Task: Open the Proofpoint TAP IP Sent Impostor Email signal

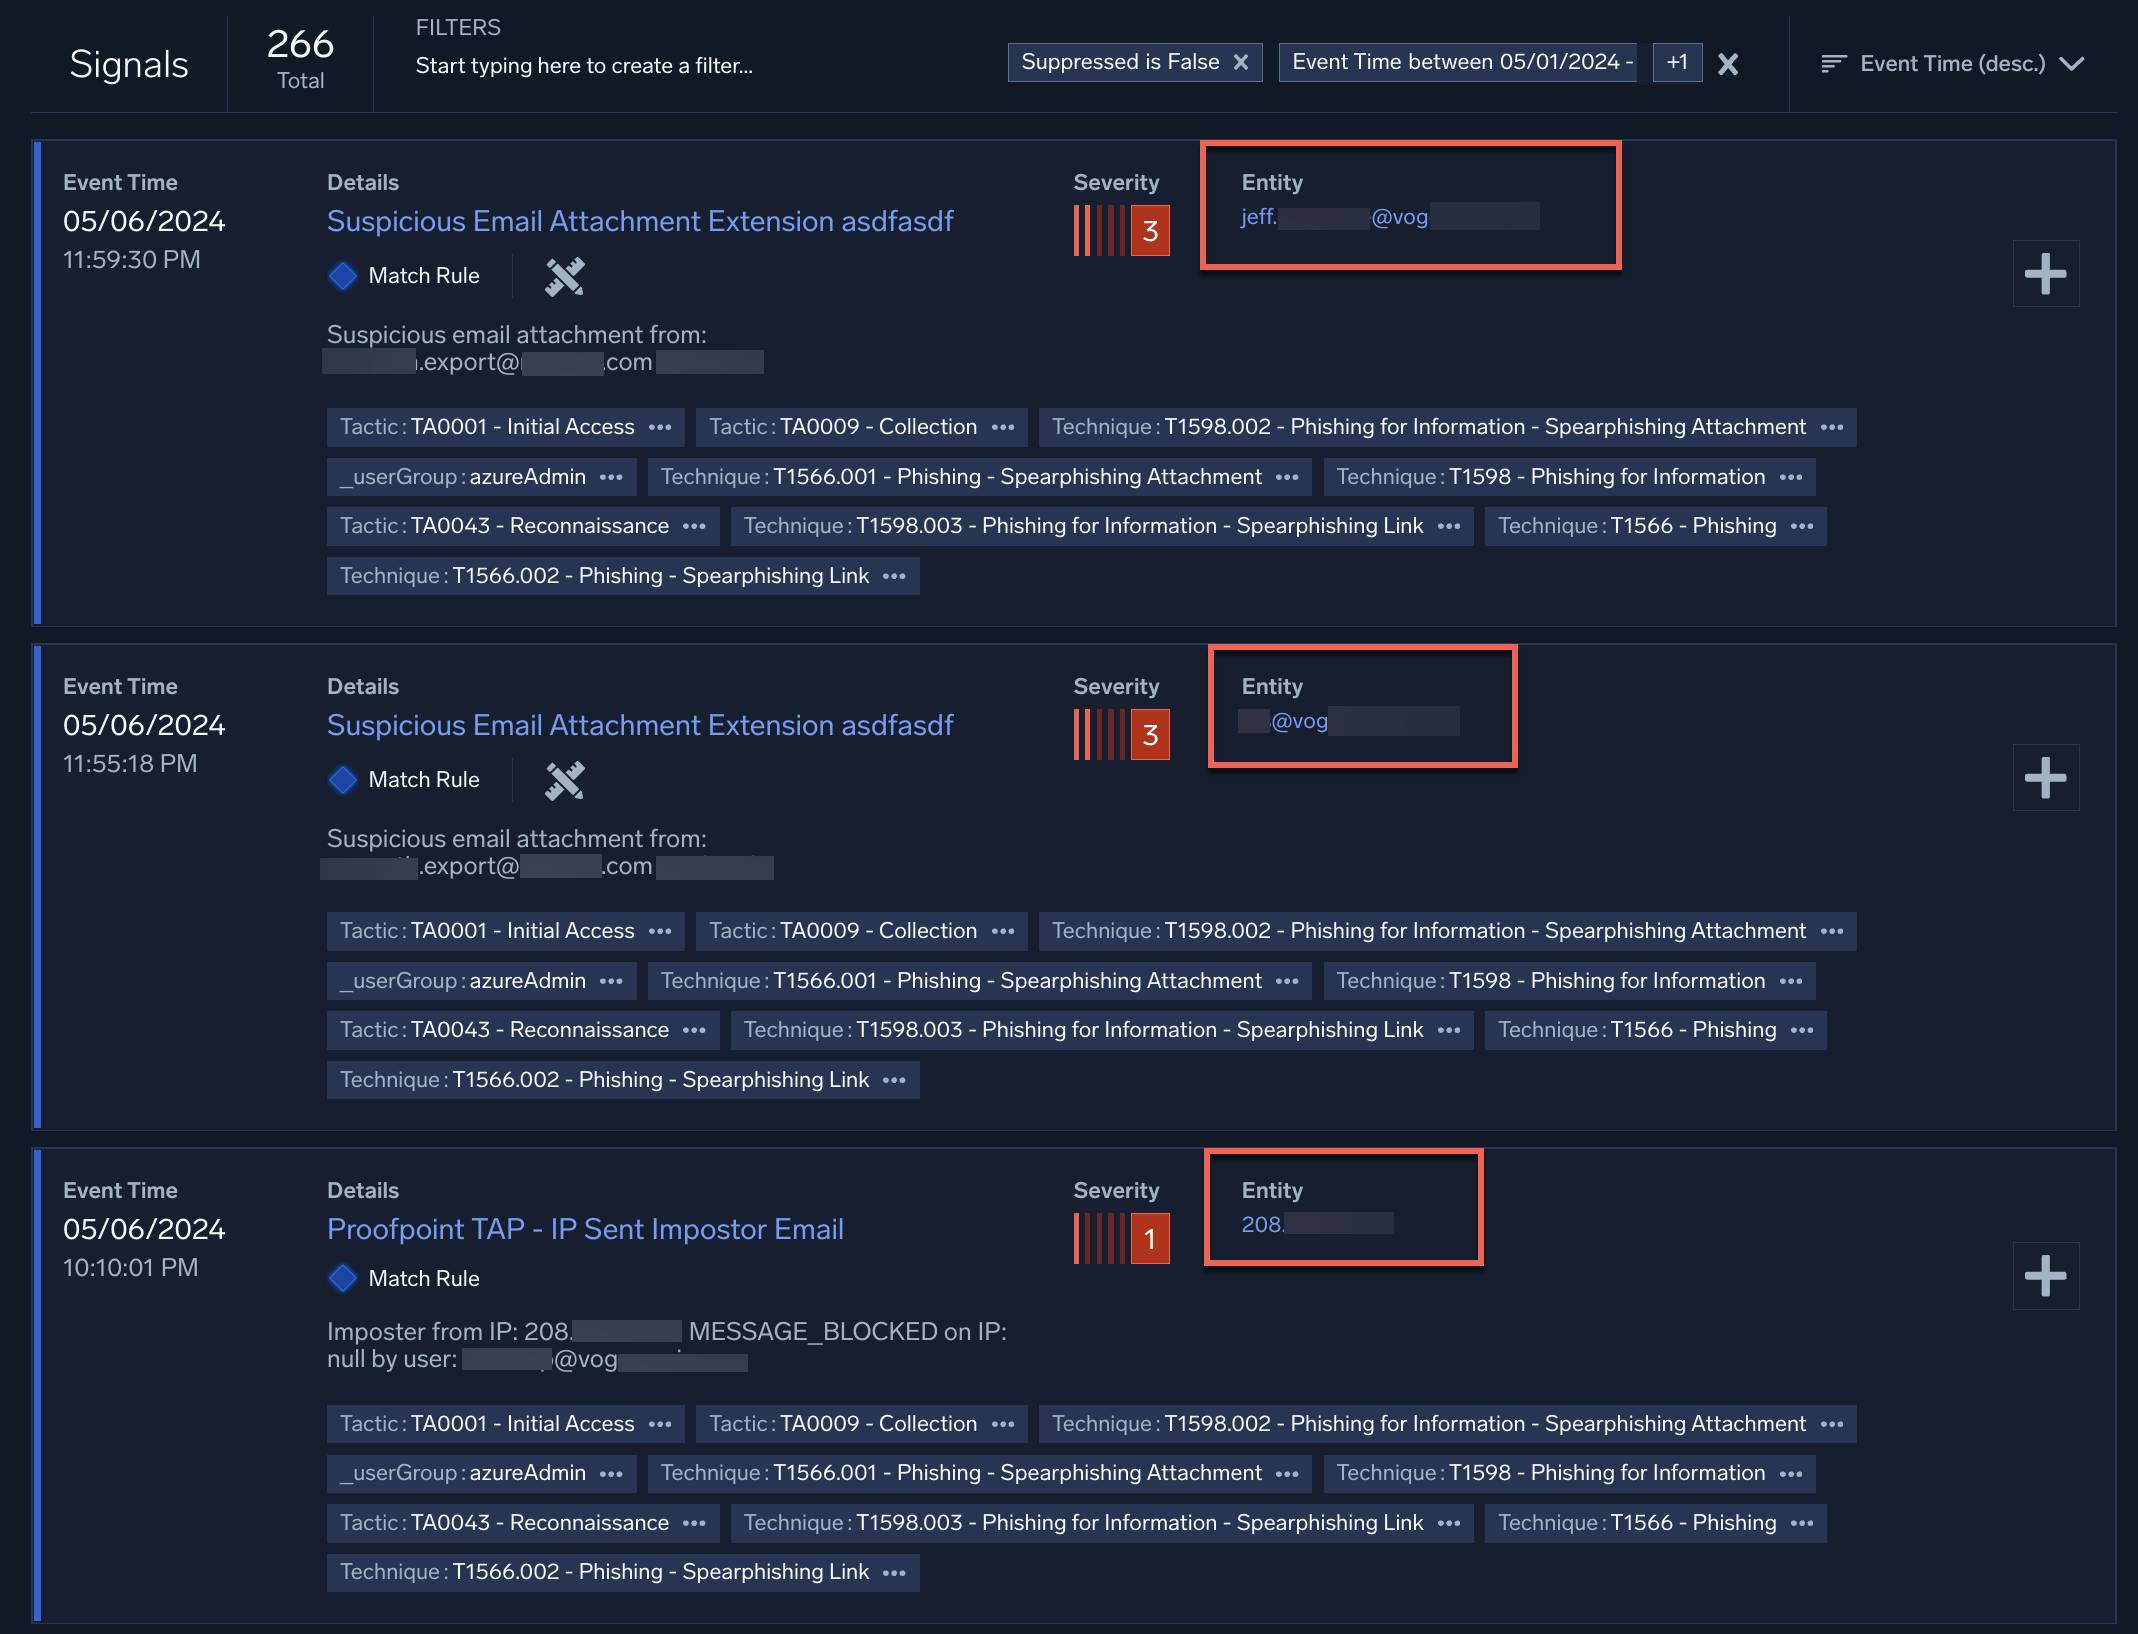Action: (585, 1229)
